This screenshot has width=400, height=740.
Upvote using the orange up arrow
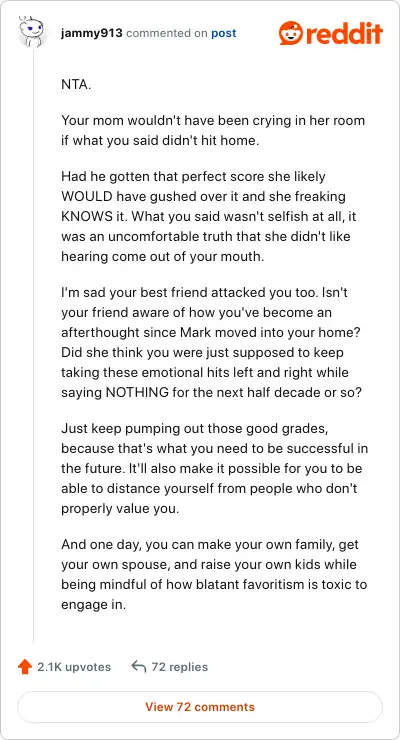[x=25, y=667]
